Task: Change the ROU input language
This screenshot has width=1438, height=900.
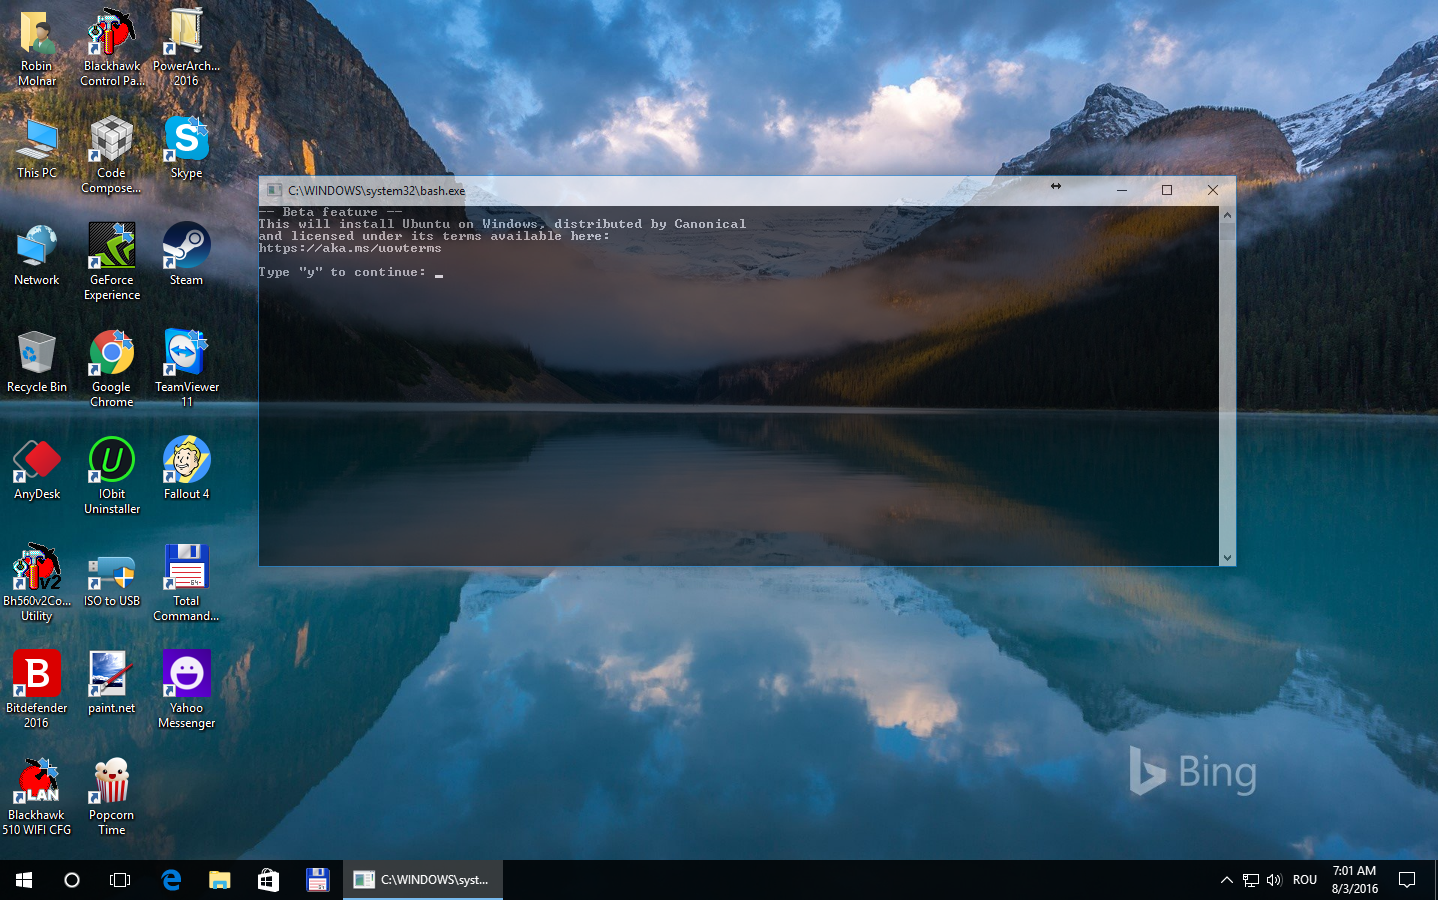Action: click(1305, 880)
